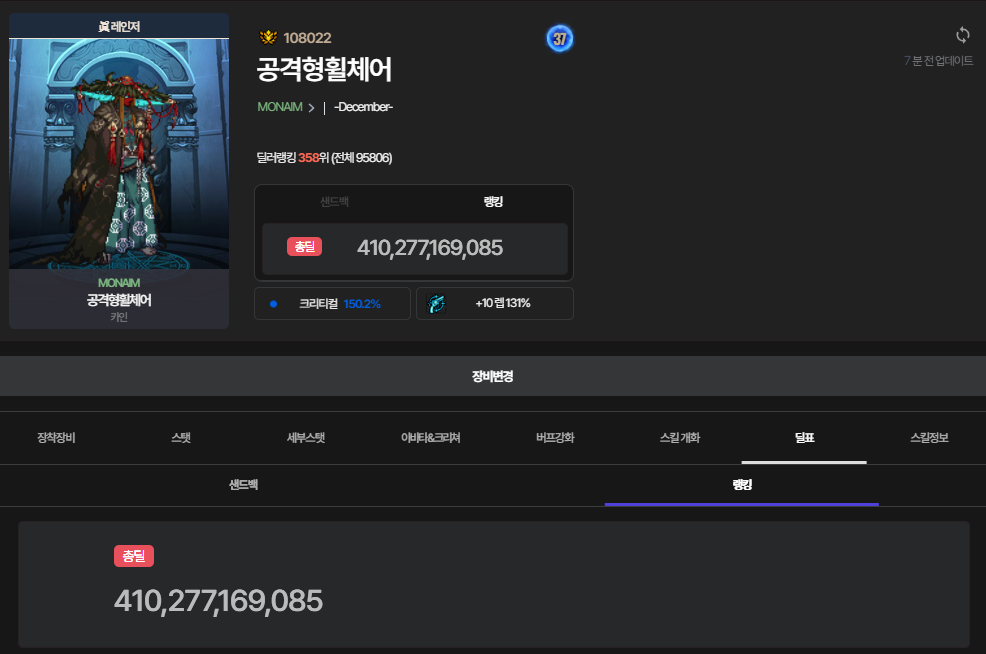Open the 샌드백 sub-tab below 딜표
The height and width of the screenshot is (654, 986).
243,484
